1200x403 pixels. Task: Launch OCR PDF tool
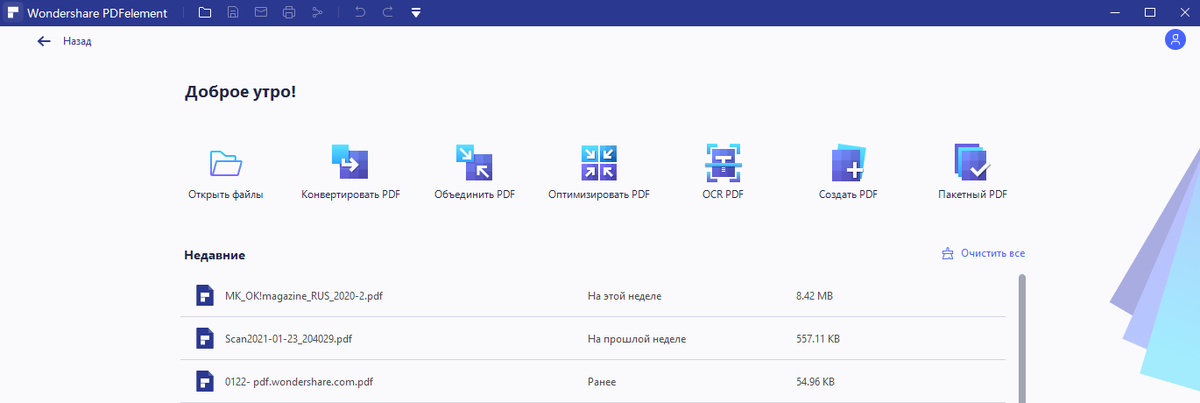(723, 163)
